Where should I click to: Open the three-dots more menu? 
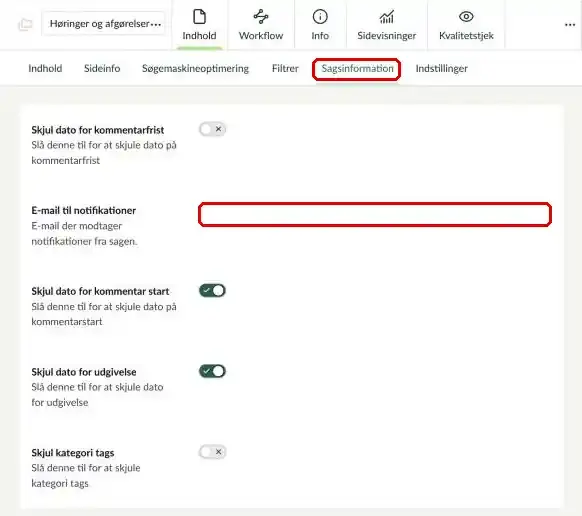(x=570, y=25)
